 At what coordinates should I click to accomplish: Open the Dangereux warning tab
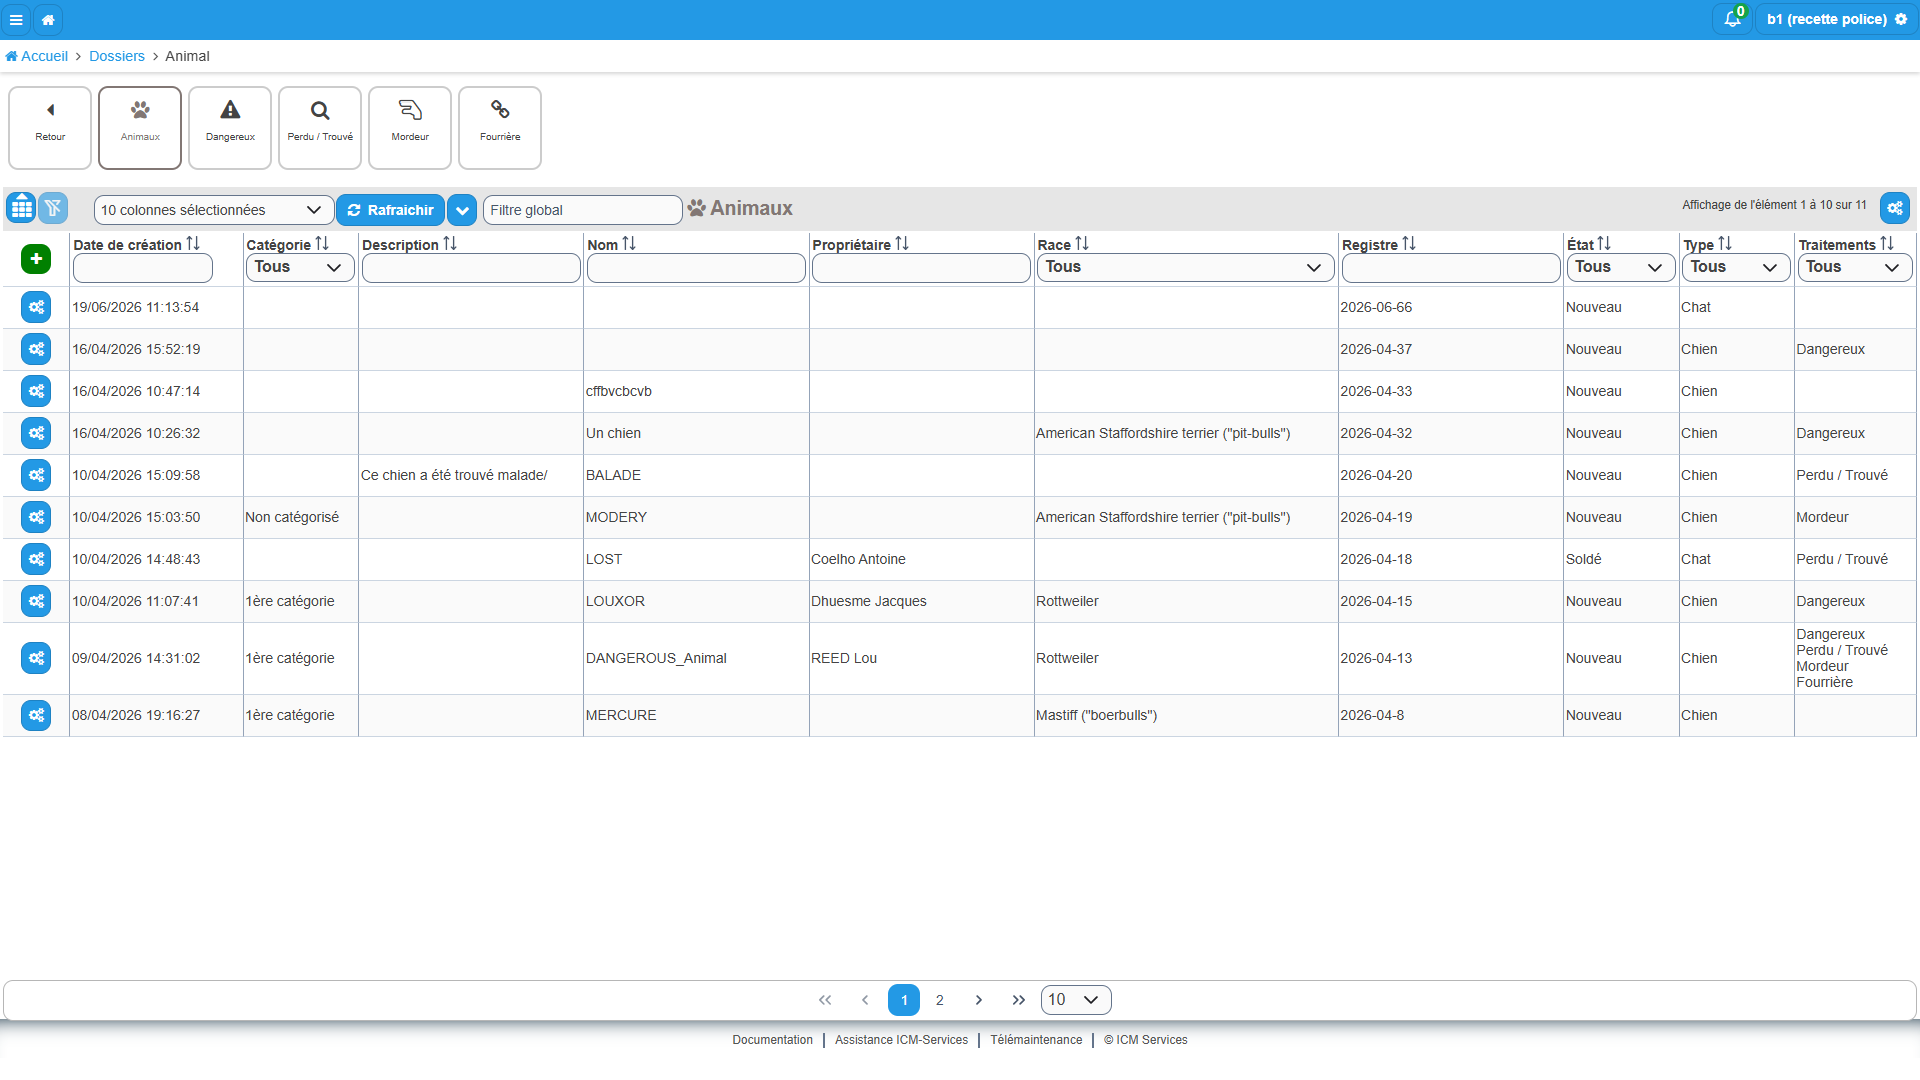pyautogui.click(x=230, y=128)
